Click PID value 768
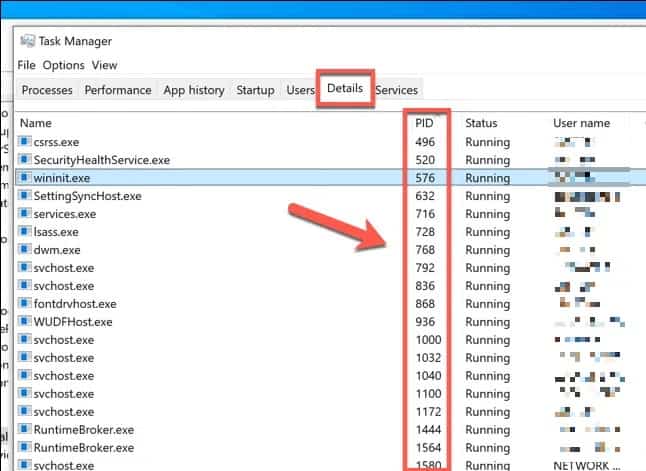The image size is (646, 471). [425, 250]
